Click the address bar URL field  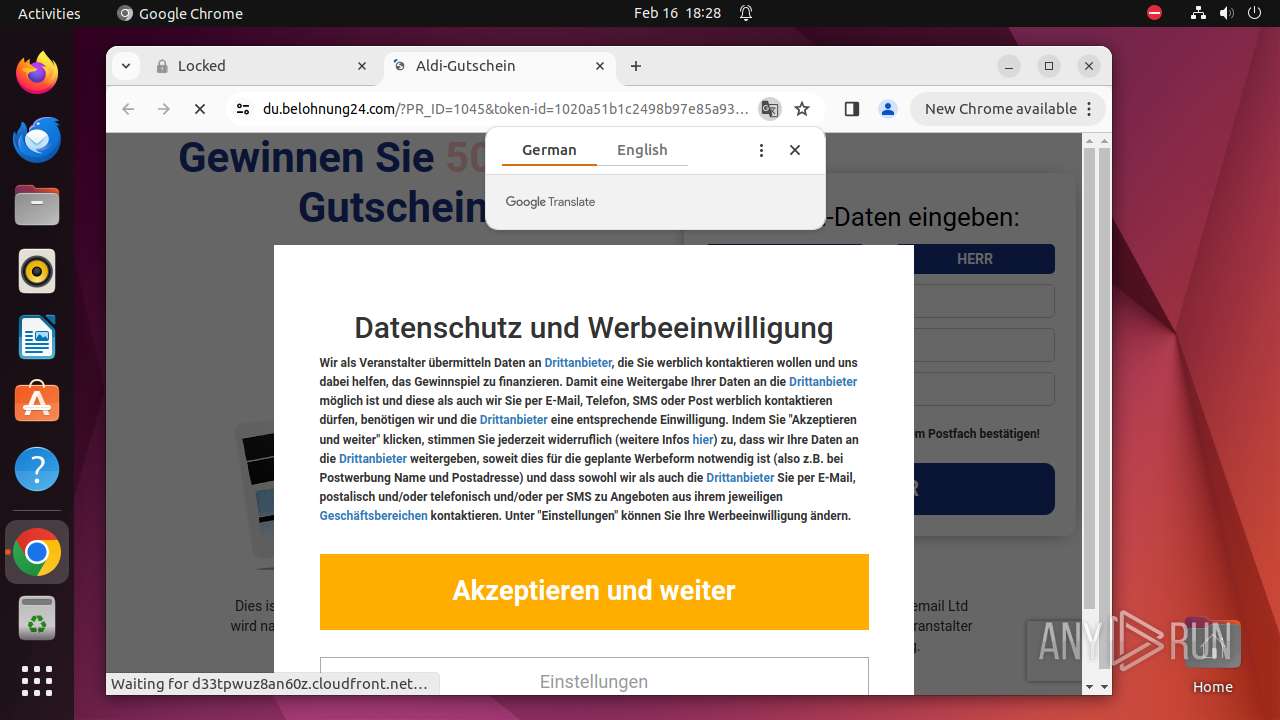coord(506,109)
